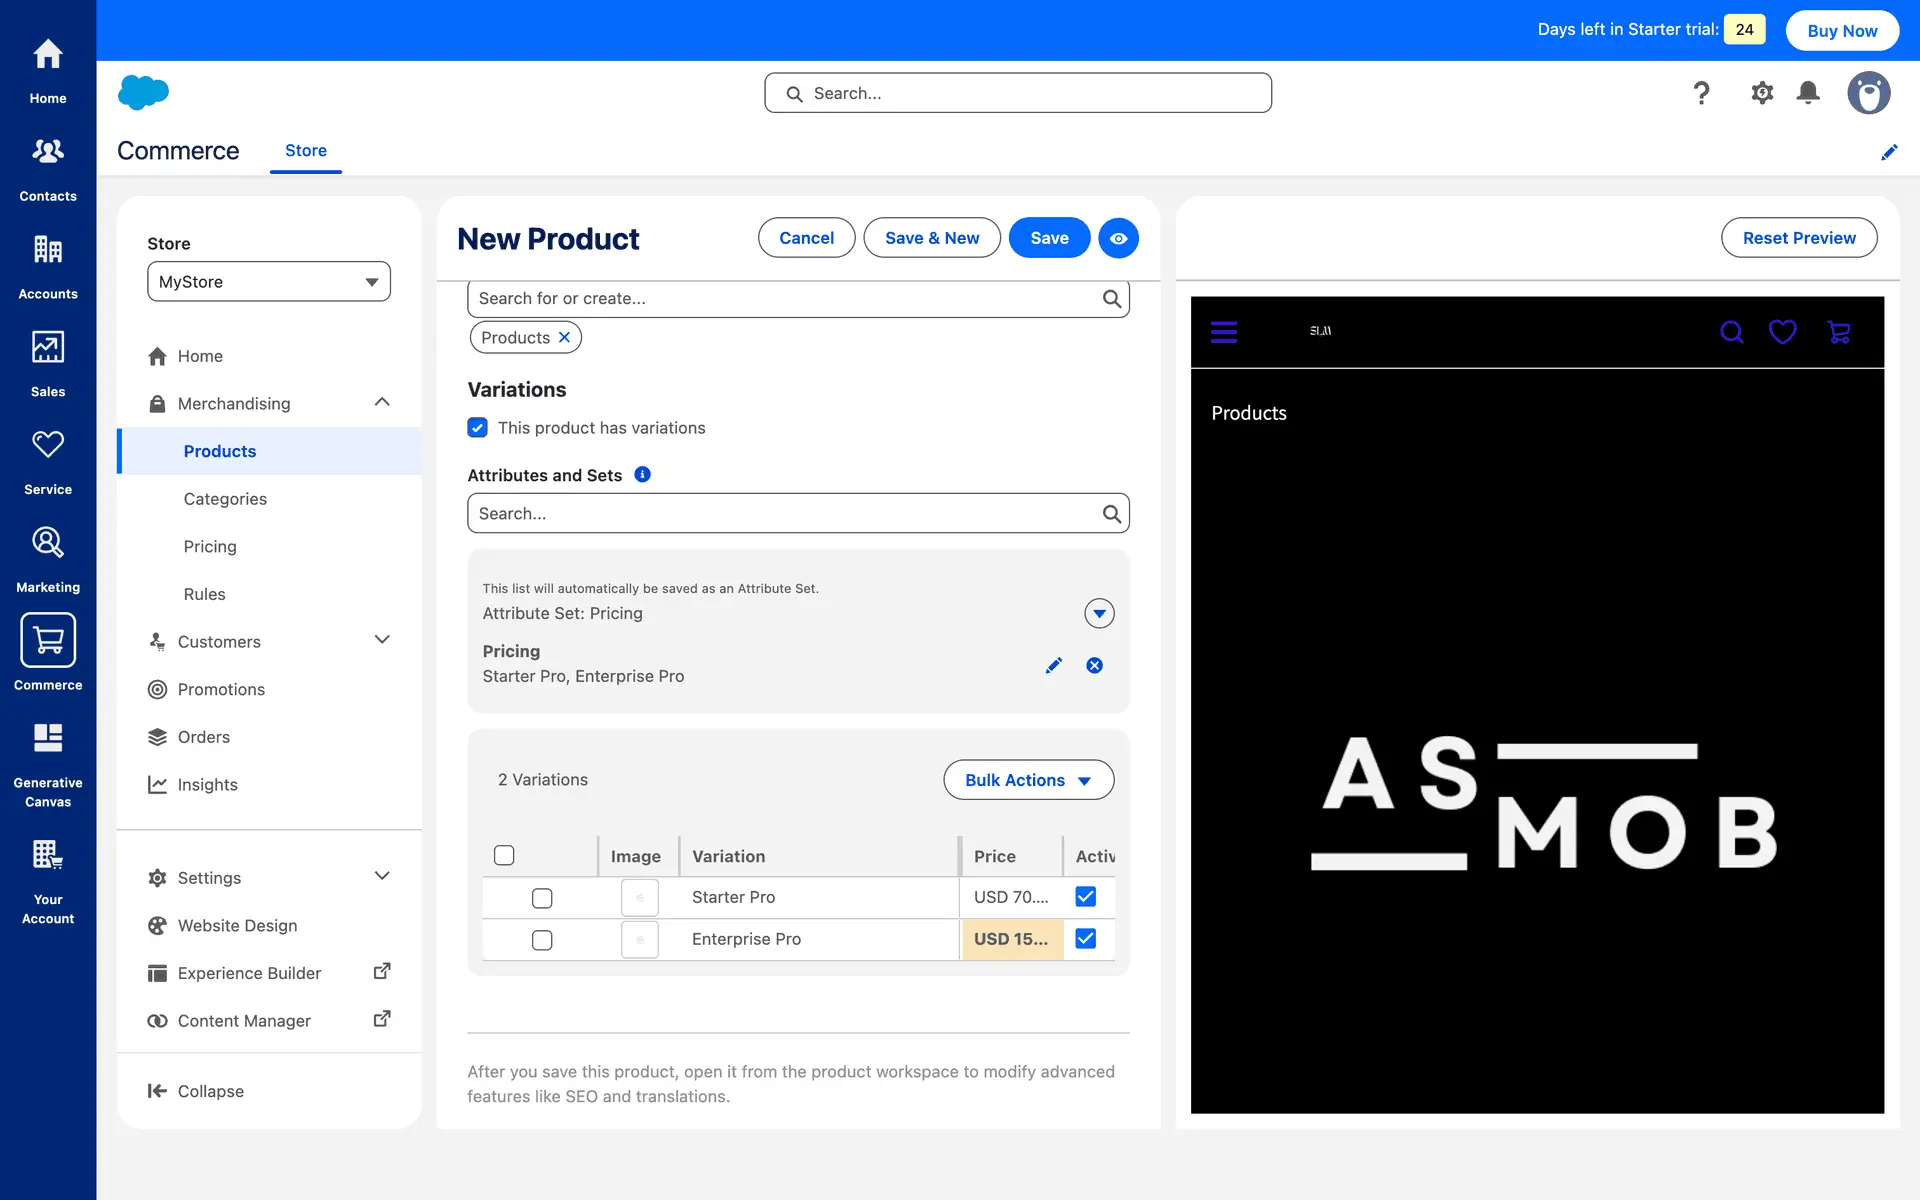The width and height of the screenshot is (1920, 1200).
Task: Edit the Pricing attribute with the pencil icon
Action: [1053, 666]
